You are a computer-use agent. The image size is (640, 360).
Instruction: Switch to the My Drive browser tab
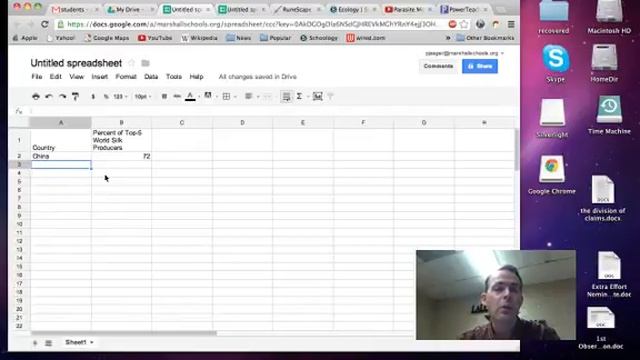130,9
